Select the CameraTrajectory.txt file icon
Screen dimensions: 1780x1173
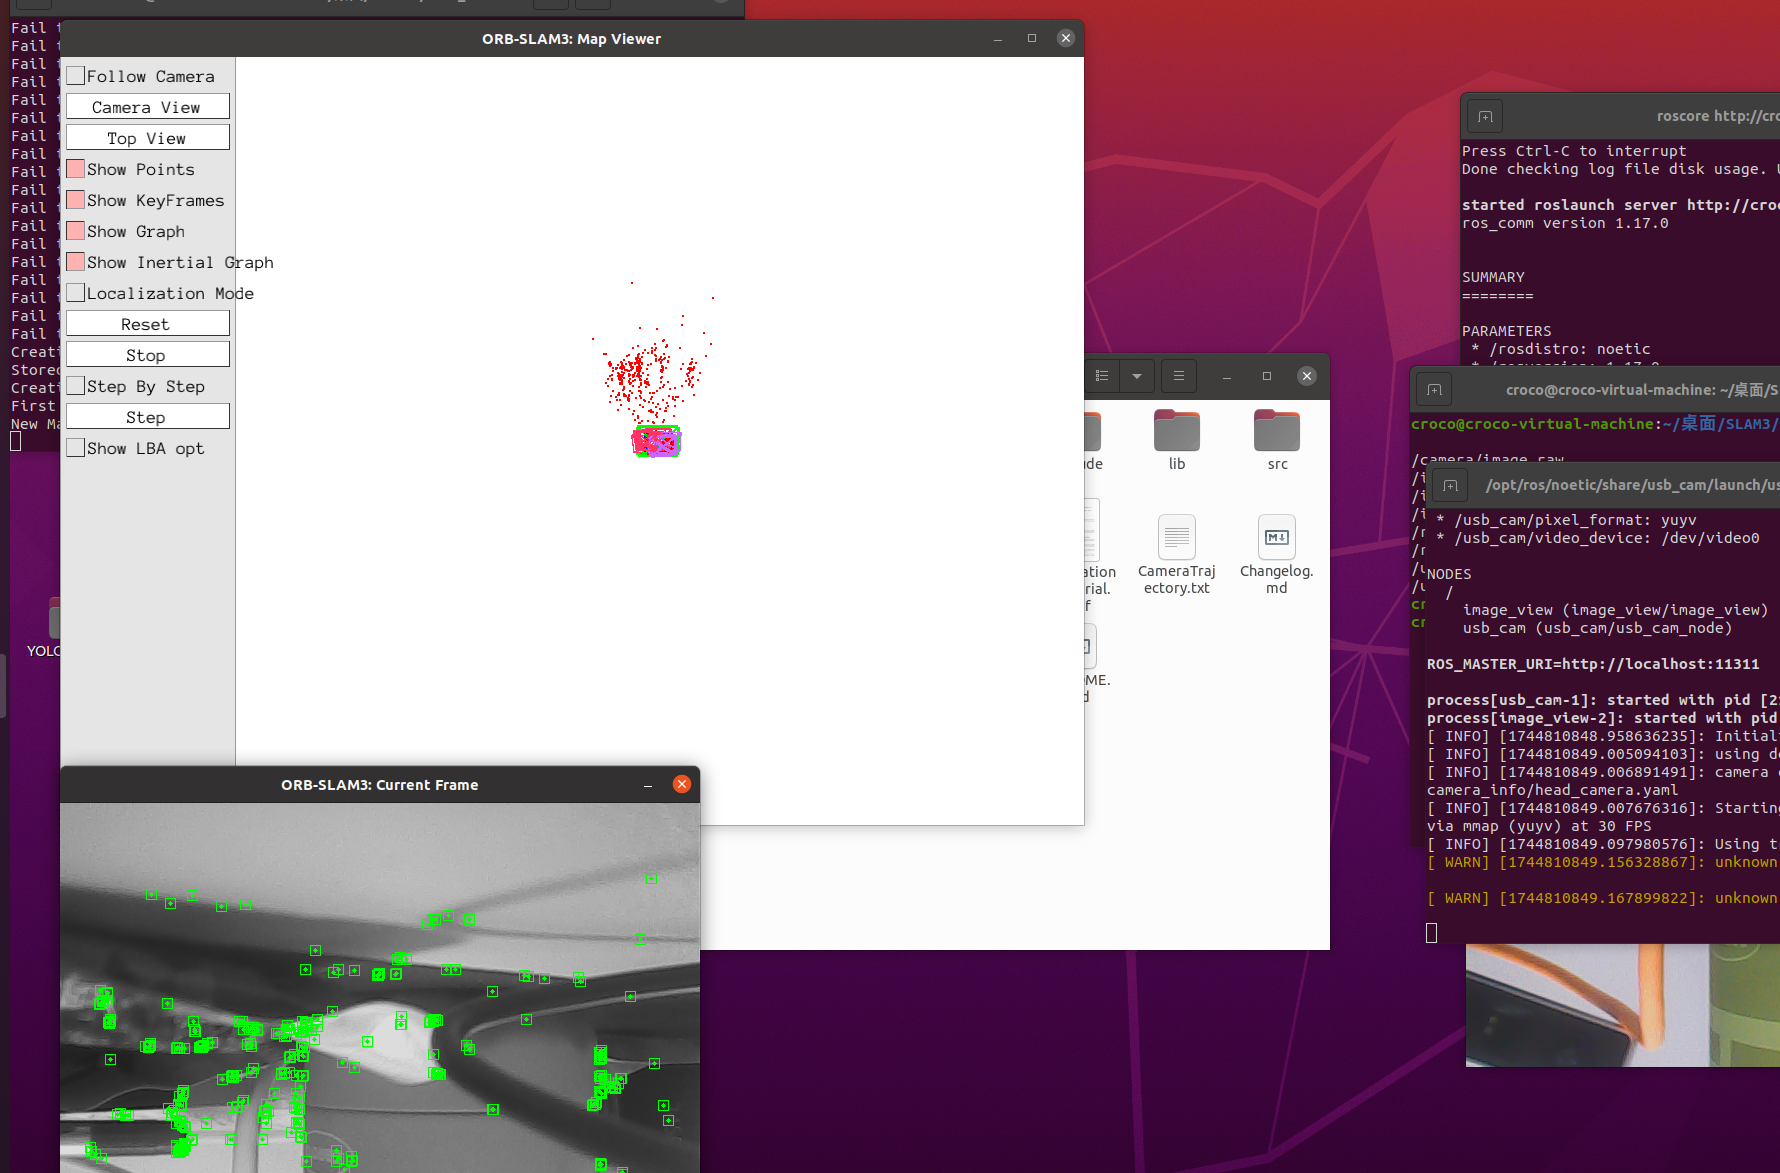click(x=1176, y=537)
